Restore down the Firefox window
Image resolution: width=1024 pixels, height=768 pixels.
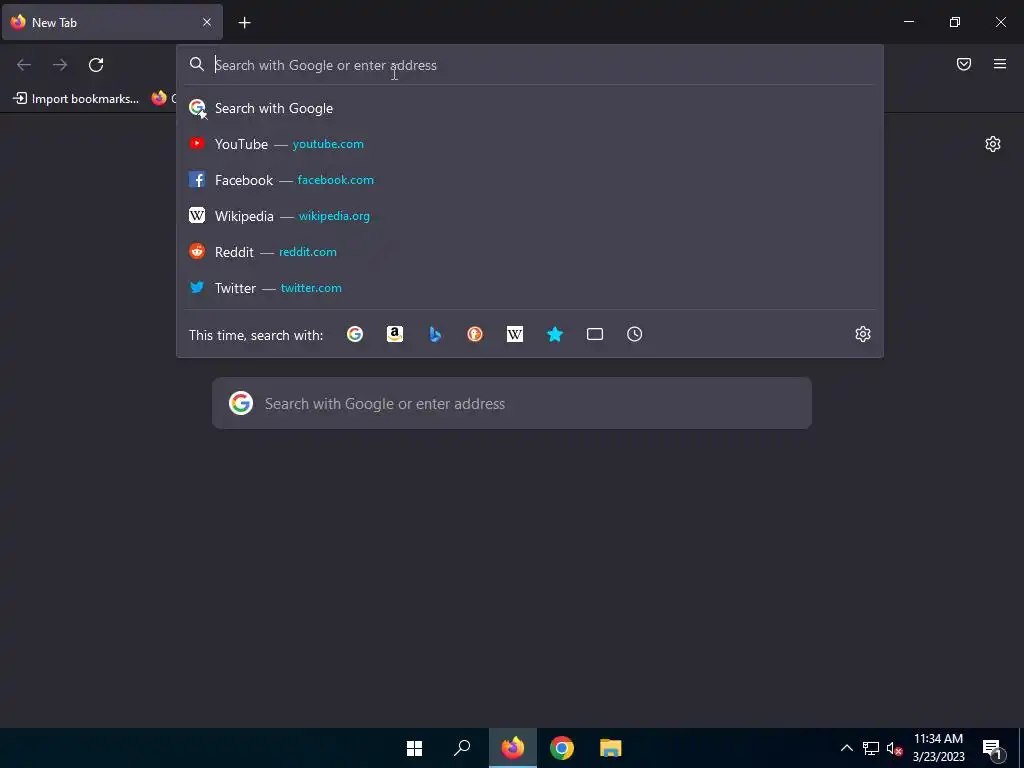coord(955,22)
